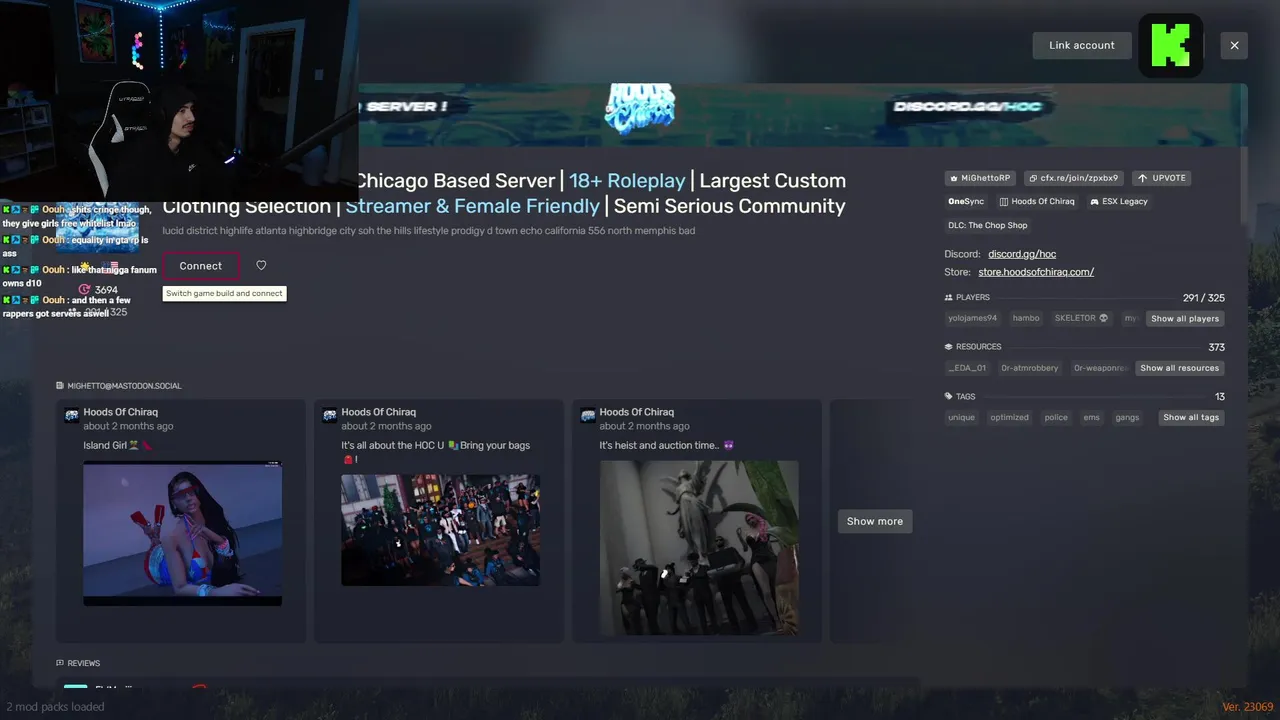Select the unique tag
1280x720 pixels.
click(961, 417)
